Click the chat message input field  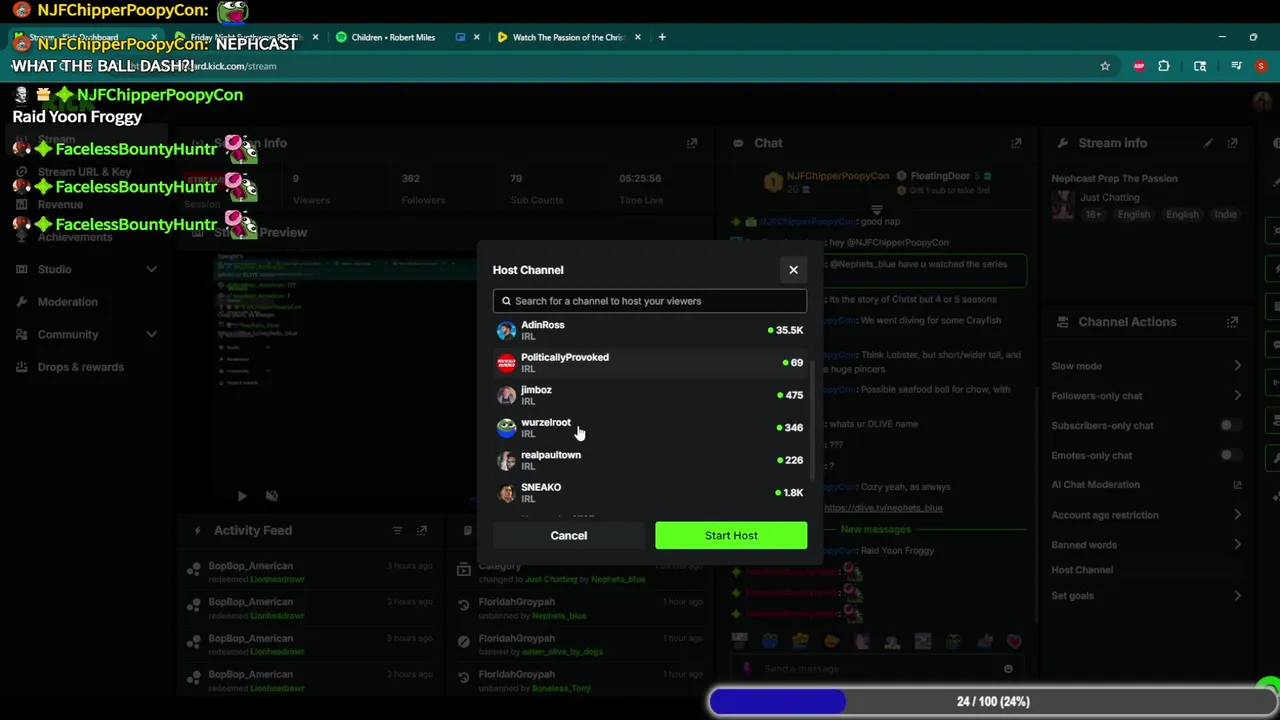pyautogui.click(x=880, y=669)
